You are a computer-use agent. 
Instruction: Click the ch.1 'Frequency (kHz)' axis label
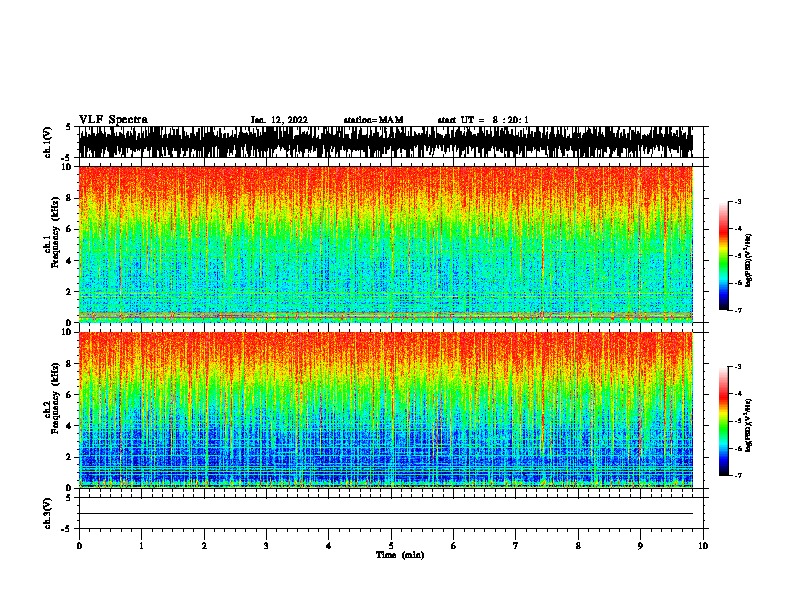click(55, 233)
